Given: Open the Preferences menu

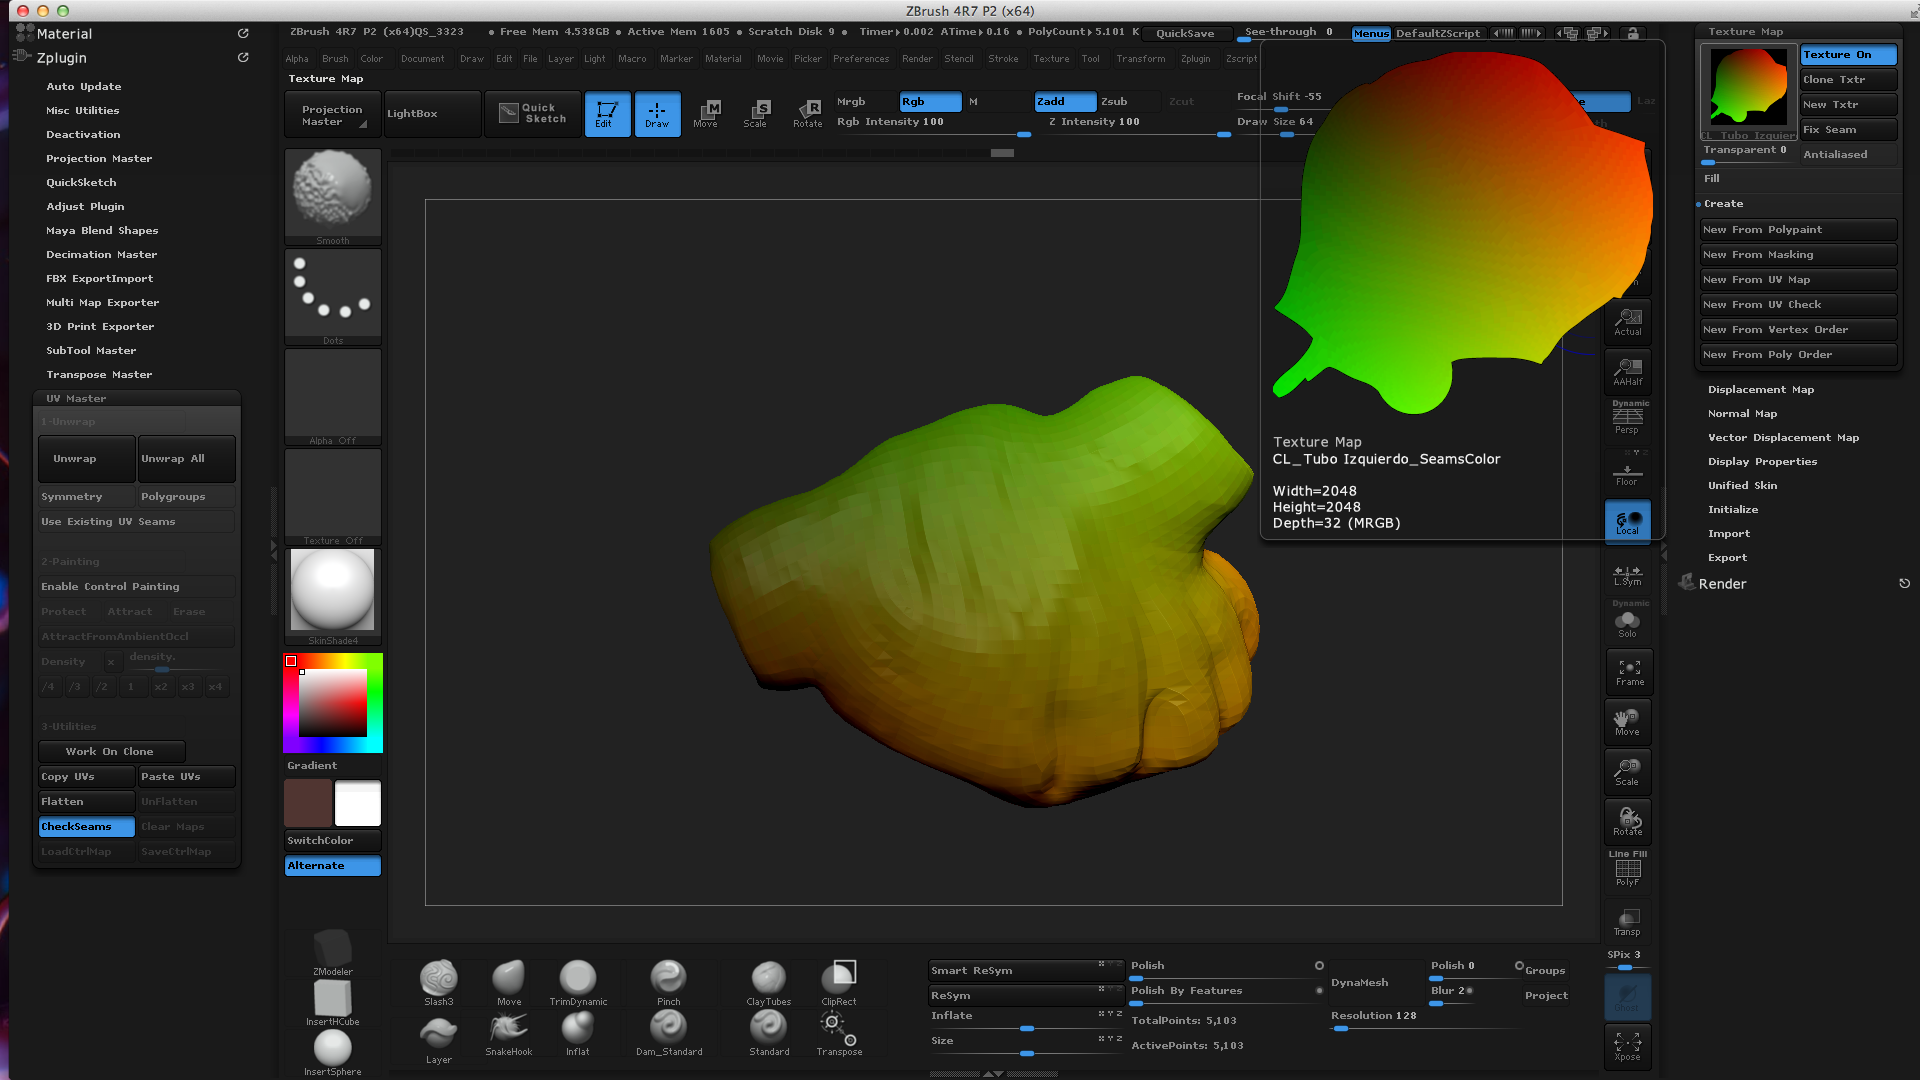Looking at the screenshot, I should pyautogui.click(x=860, y=59).
